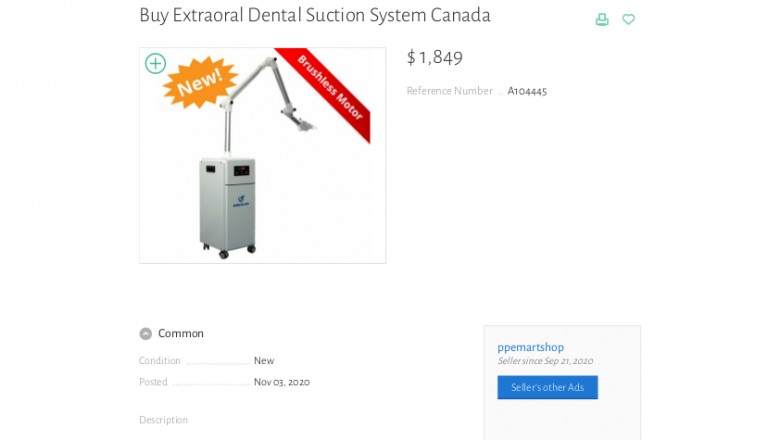The image size is (780, 440).
Task: Click the Reference Number label
Action: pyautogui.click(x=449, y=91)
